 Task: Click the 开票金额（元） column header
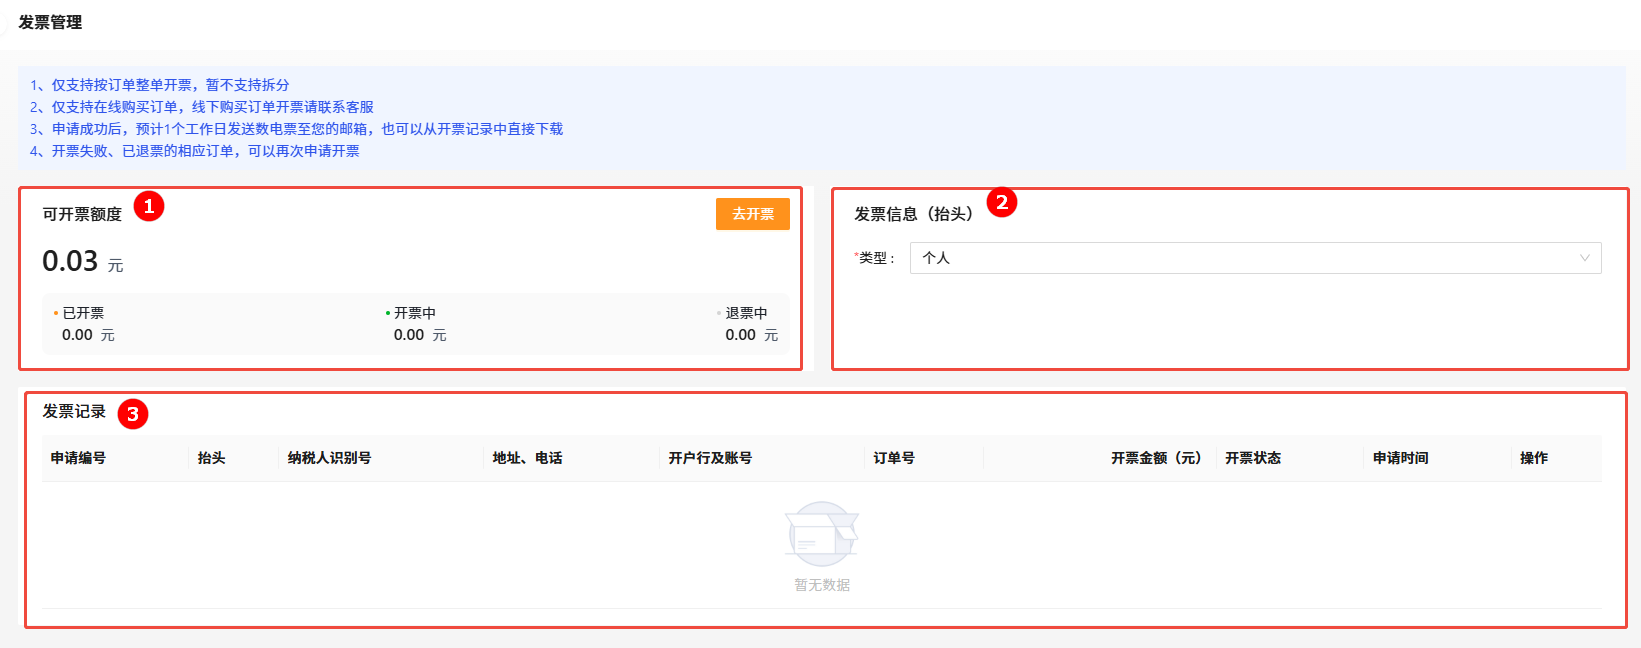1156,458
